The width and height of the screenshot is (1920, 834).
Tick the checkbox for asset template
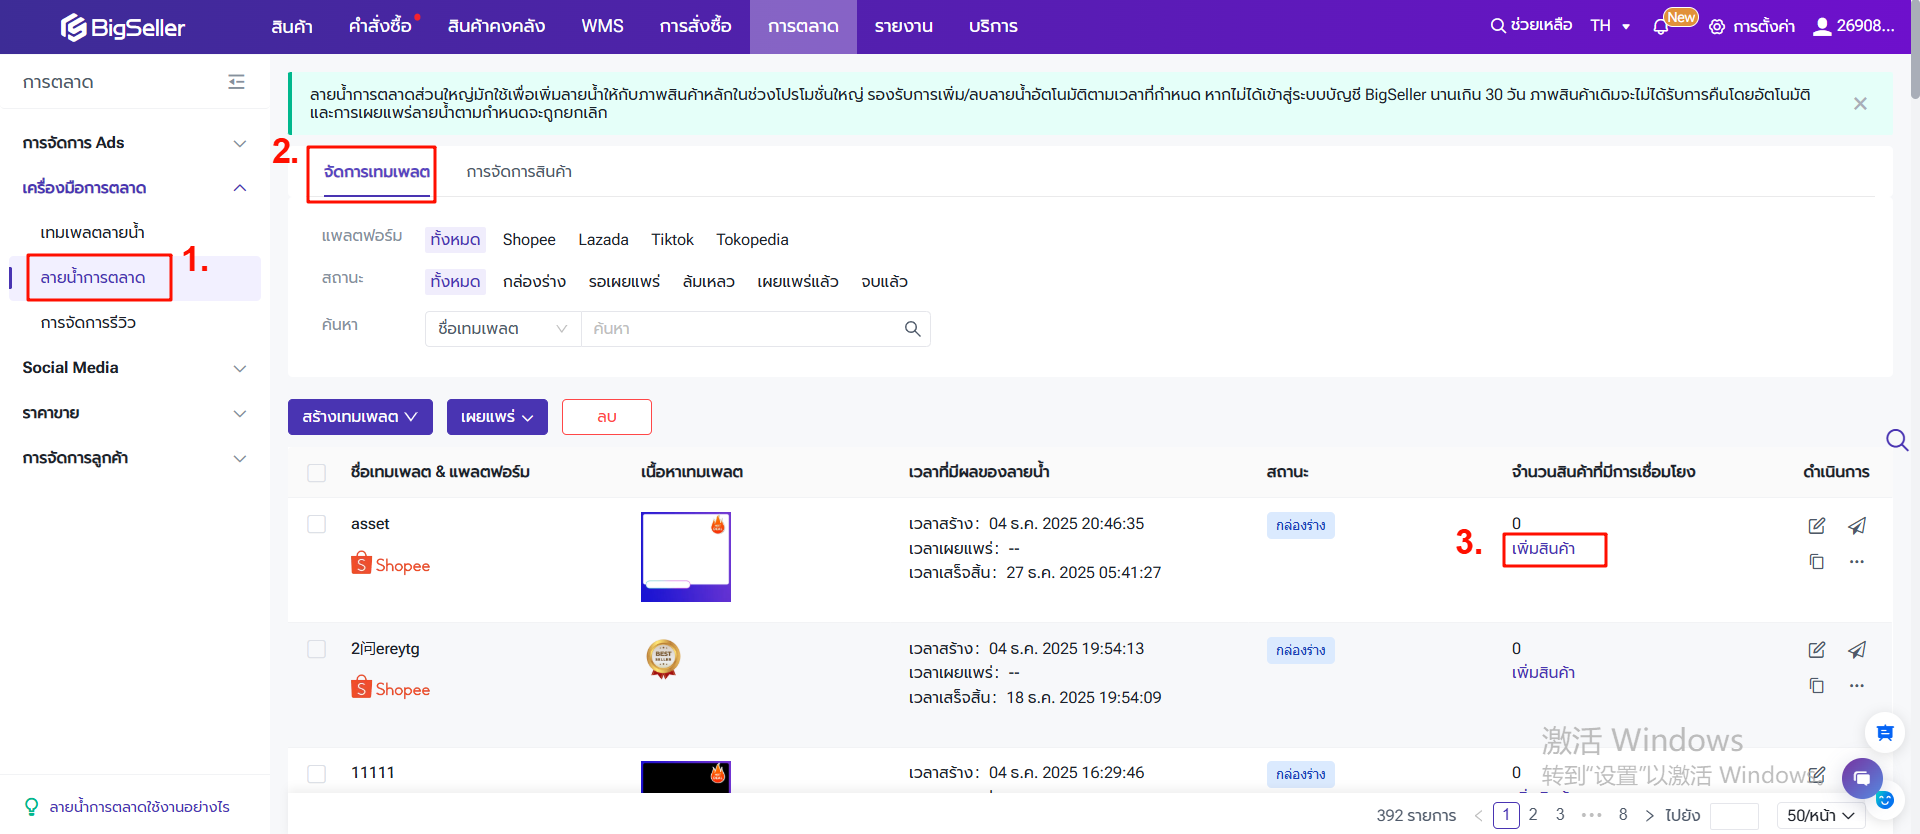317,524
